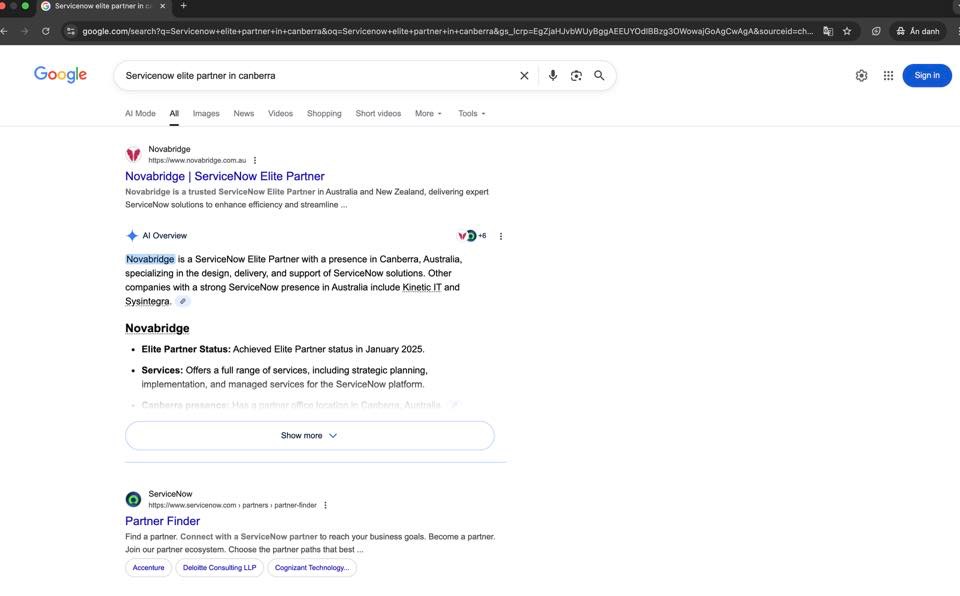960x596 pixels.
Task: Click Cognizant Technology chip
Action: pyautogui.click(x=312, y=568)
